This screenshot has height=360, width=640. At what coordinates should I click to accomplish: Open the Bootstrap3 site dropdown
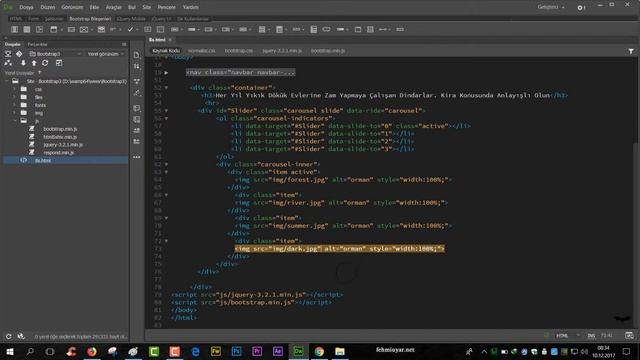click(x=56, y=54)
